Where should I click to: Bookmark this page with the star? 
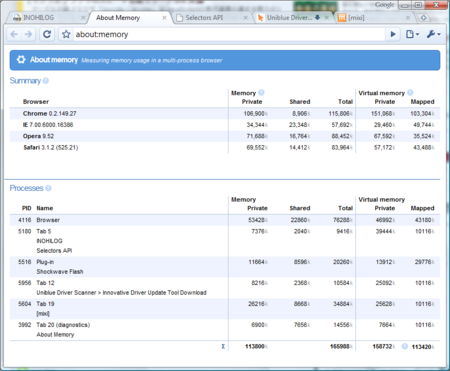(x=66, y=34)
